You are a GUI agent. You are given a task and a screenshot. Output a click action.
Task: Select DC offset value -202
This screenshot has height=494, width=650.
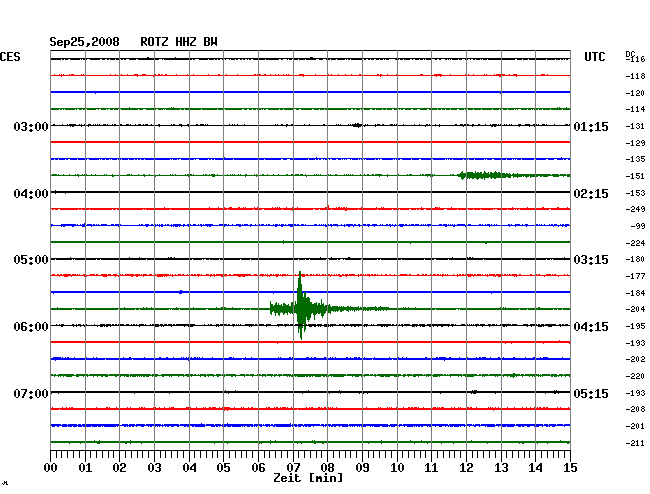coord(635,359)
